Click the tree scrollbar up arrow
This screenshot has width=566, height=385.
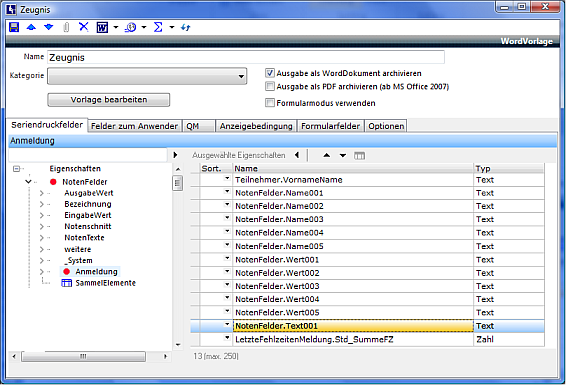178,169
